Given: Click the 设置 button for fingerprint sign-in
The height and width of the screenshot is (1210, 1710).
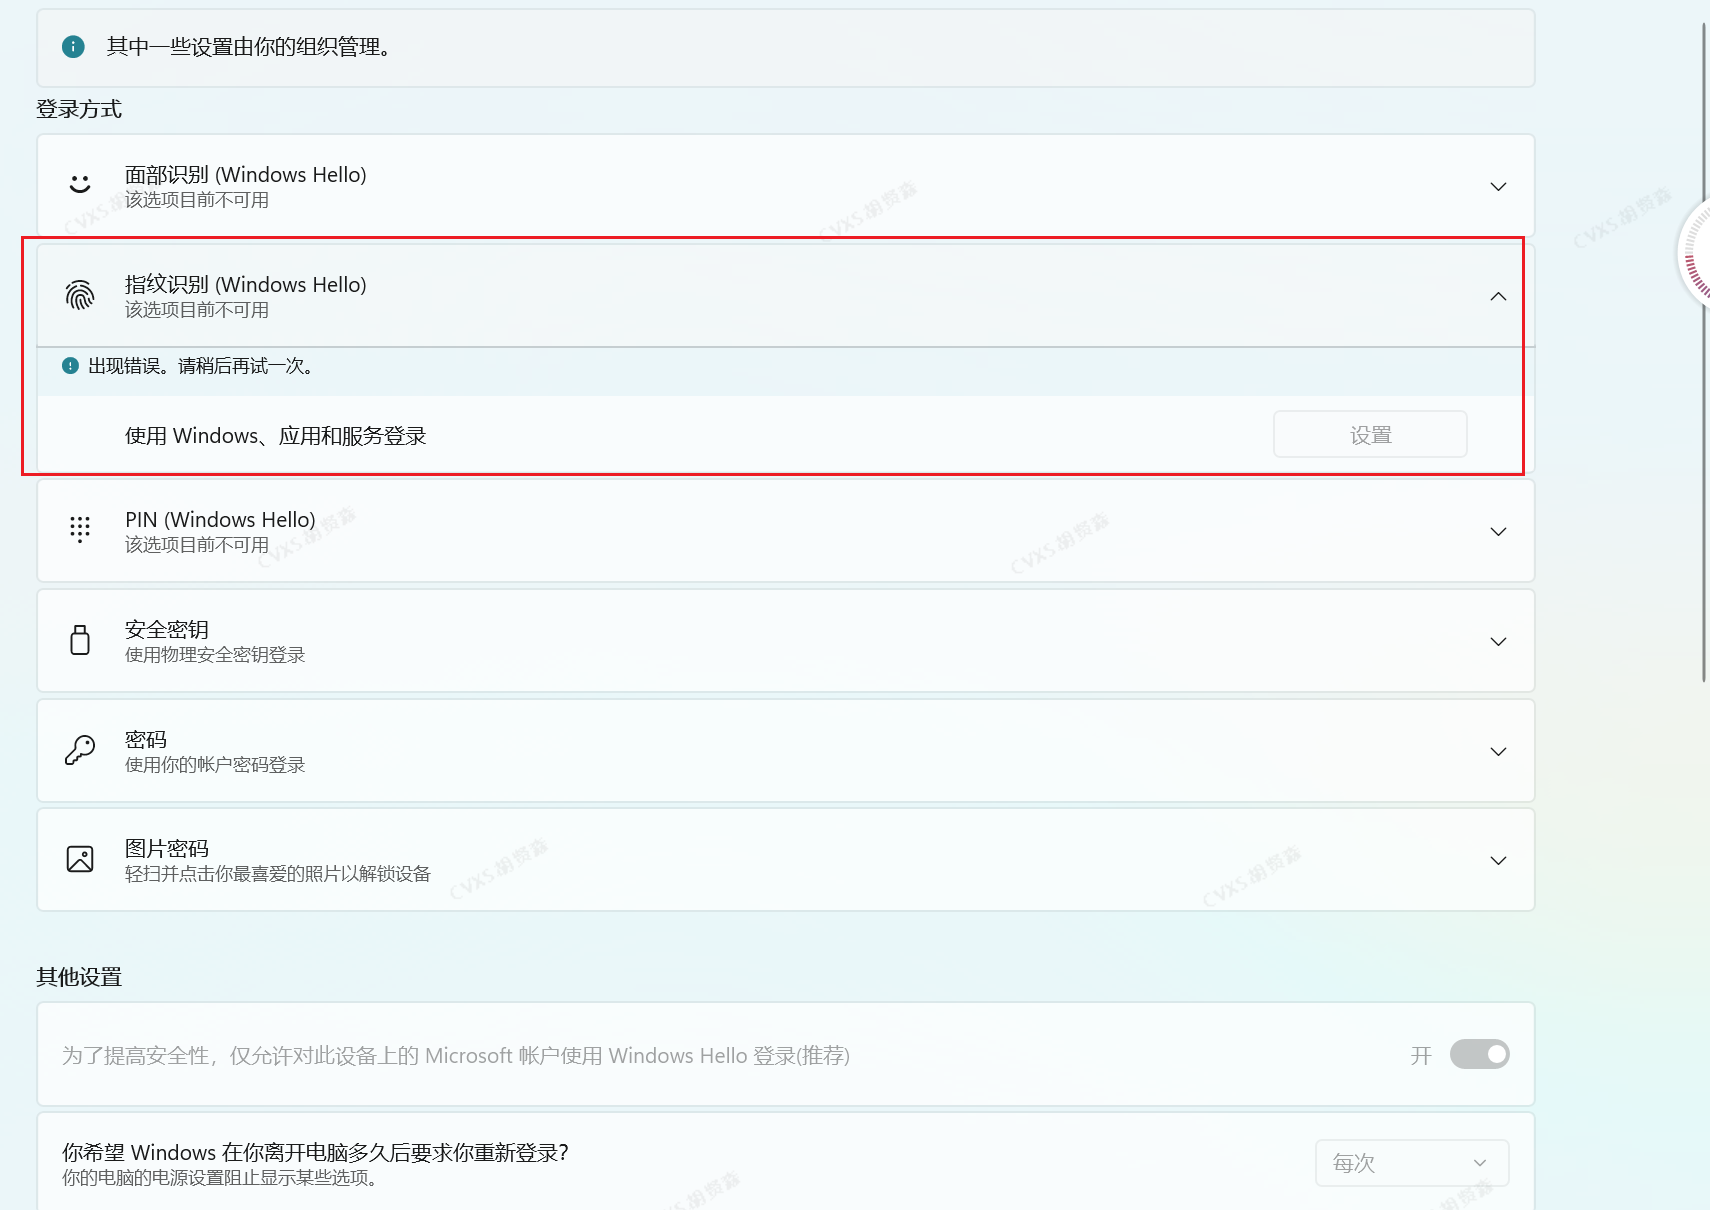Looking at the screenshot, I should point(1370,434).
